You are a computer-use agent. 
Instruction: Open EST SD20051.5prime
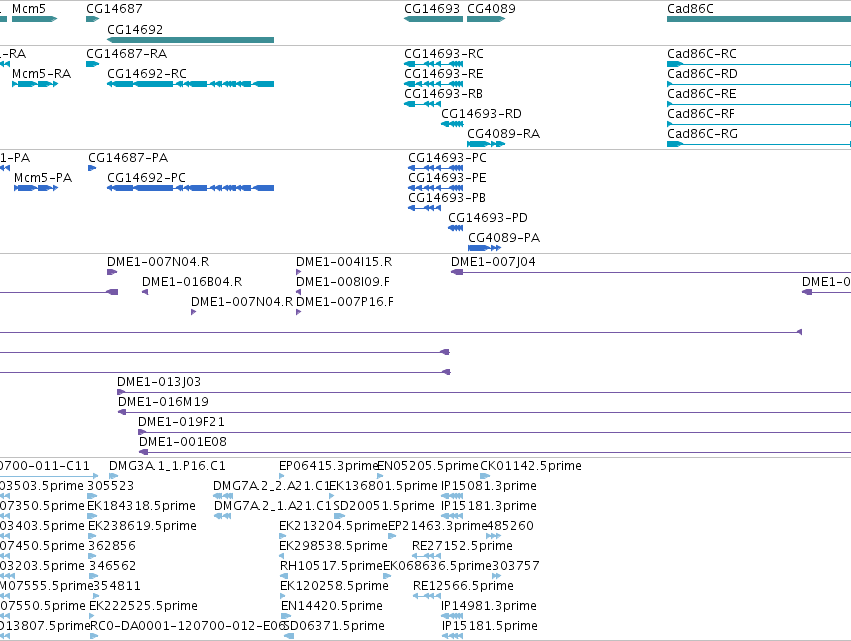pyautogui.click(x=339, y=516)
